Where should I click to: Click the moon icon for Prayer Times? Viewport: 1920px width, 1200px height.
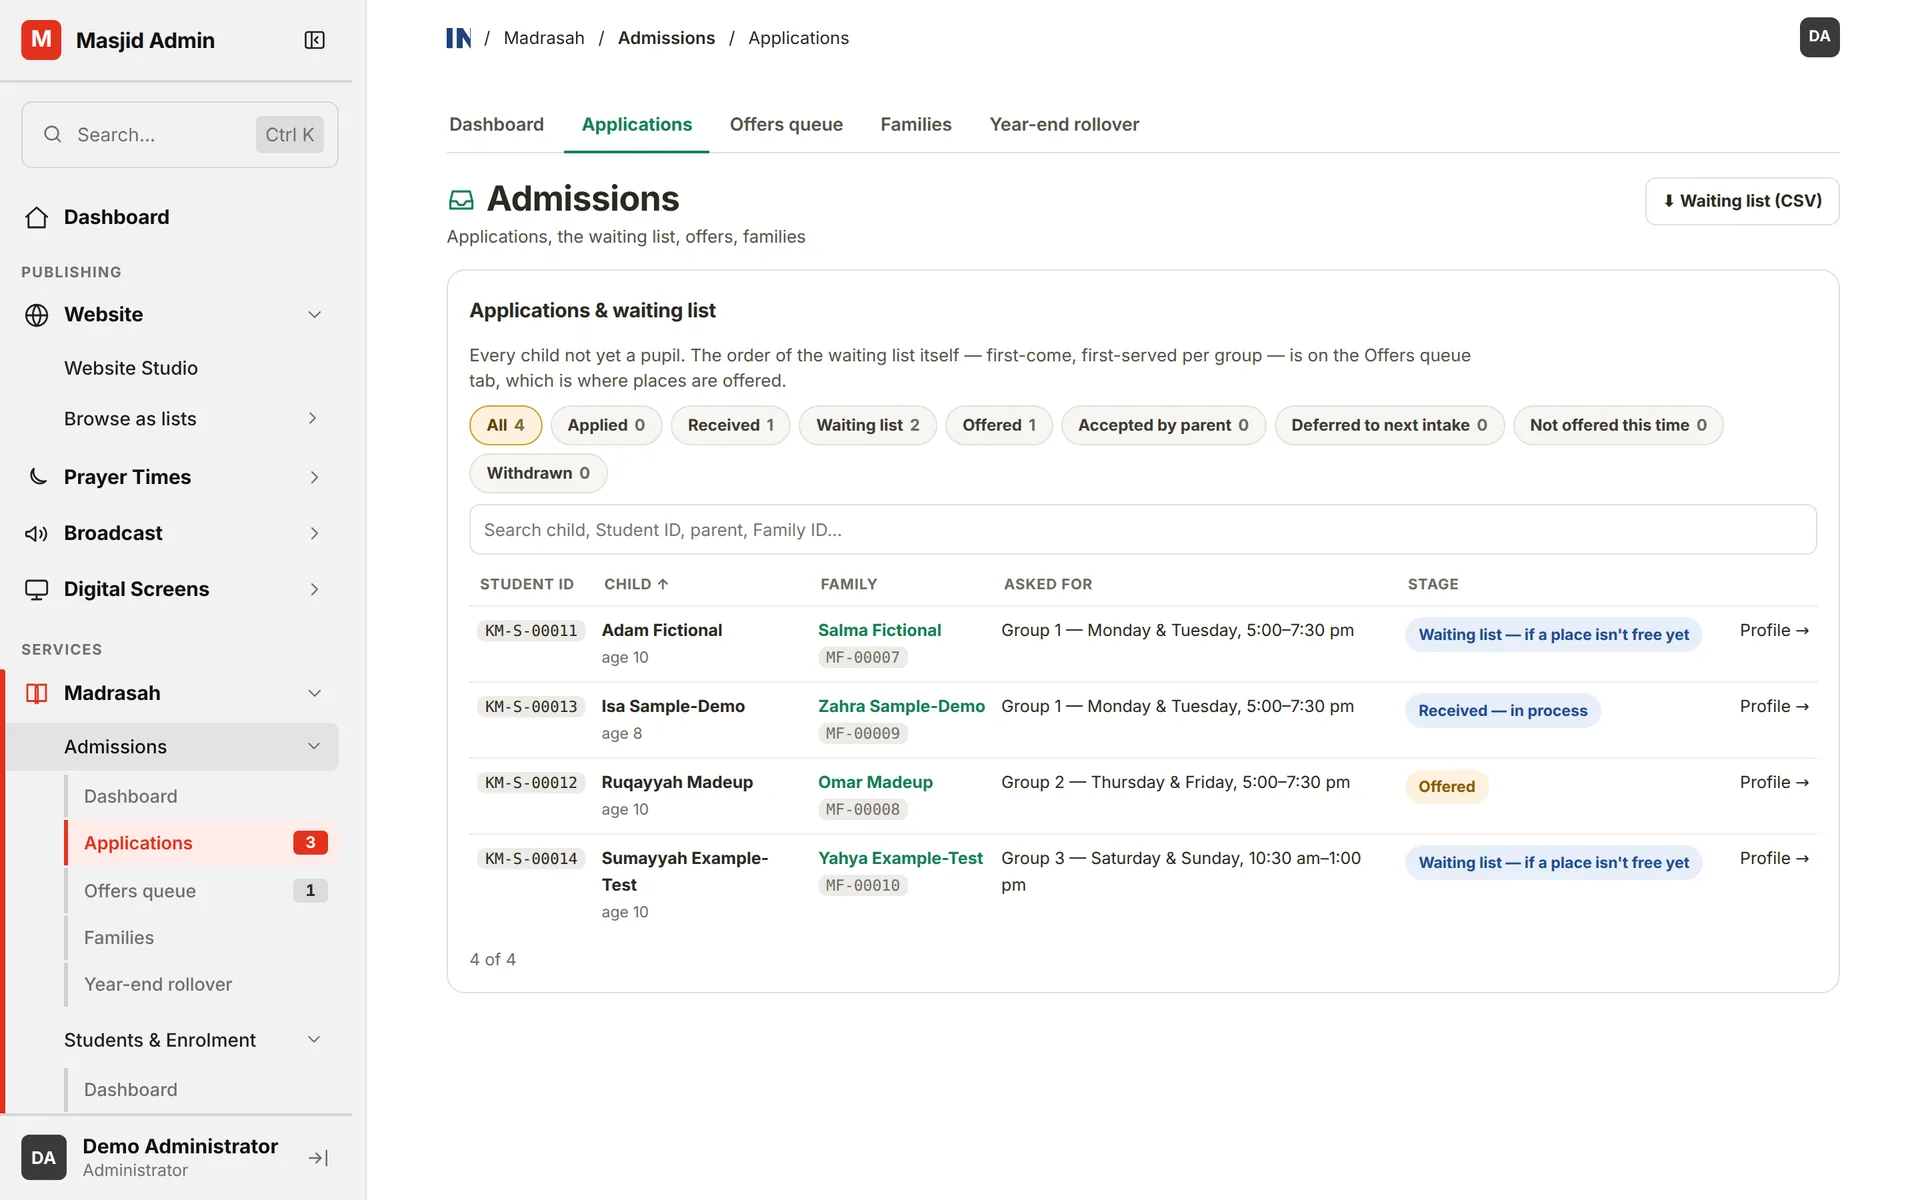pyautogui.click(x=37, y=477)
